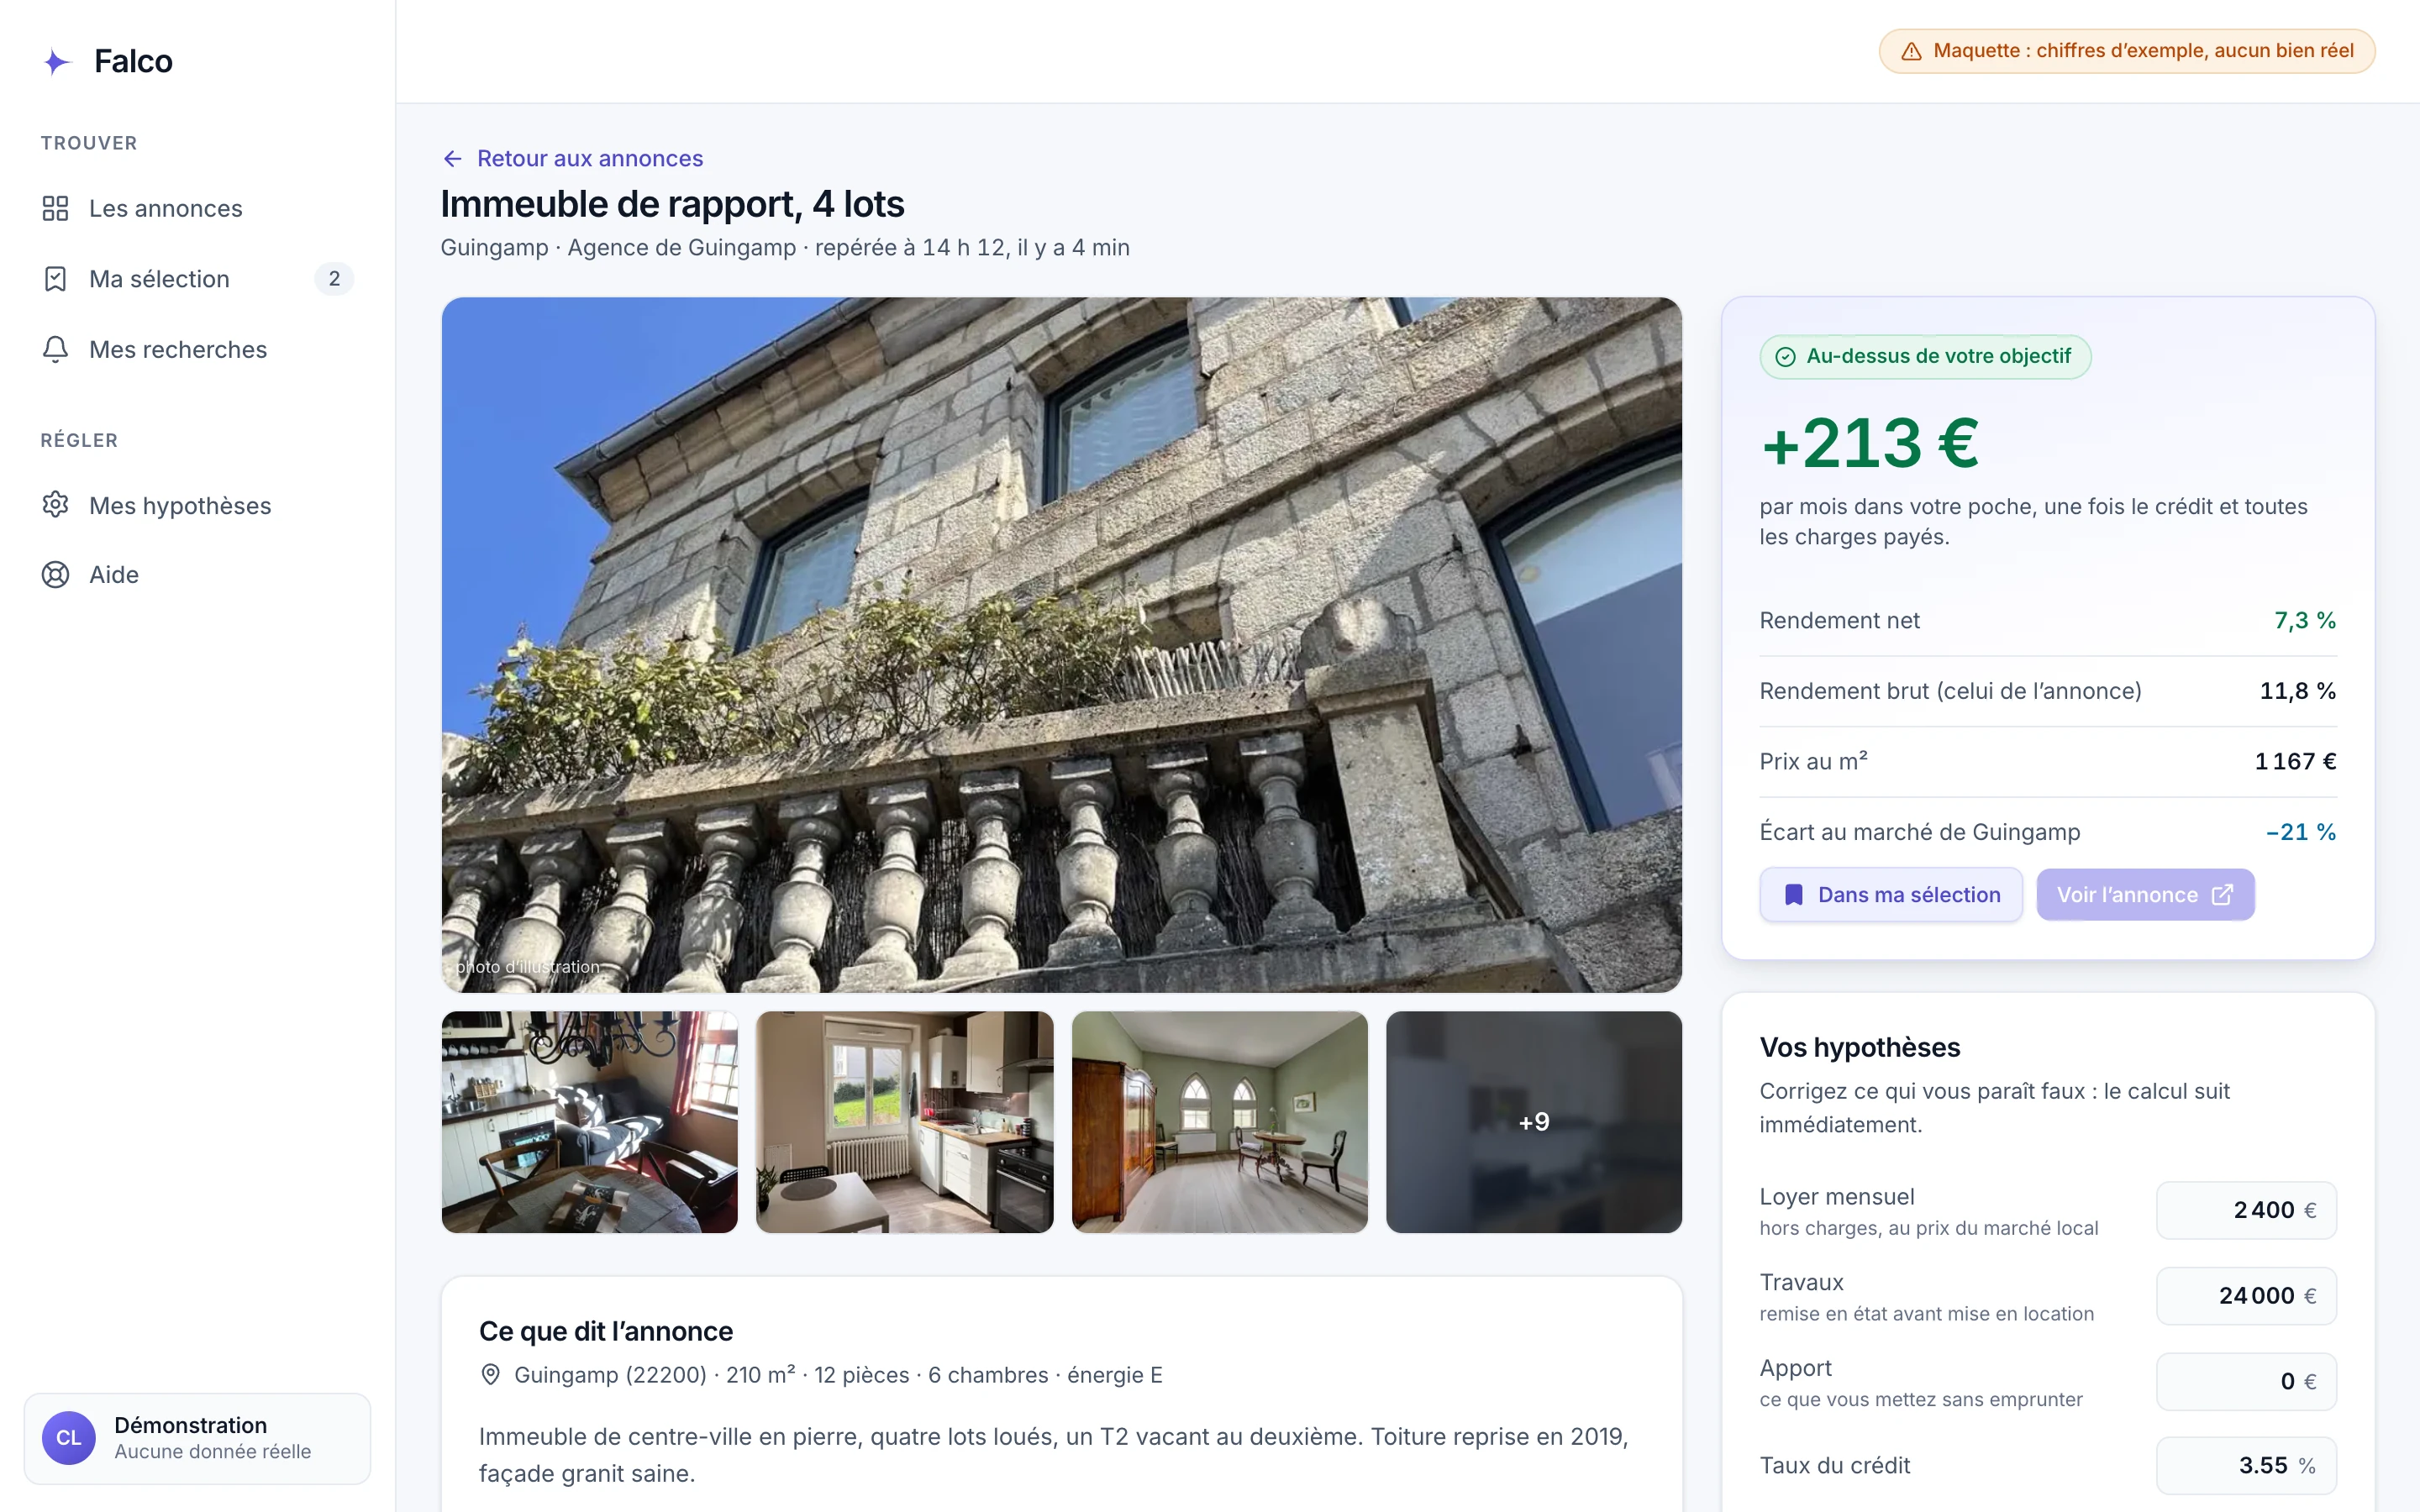Viewport: 2420px width, 1512px height.
Task: Open Mes recherches in sidebar
Action: (197, 349)
